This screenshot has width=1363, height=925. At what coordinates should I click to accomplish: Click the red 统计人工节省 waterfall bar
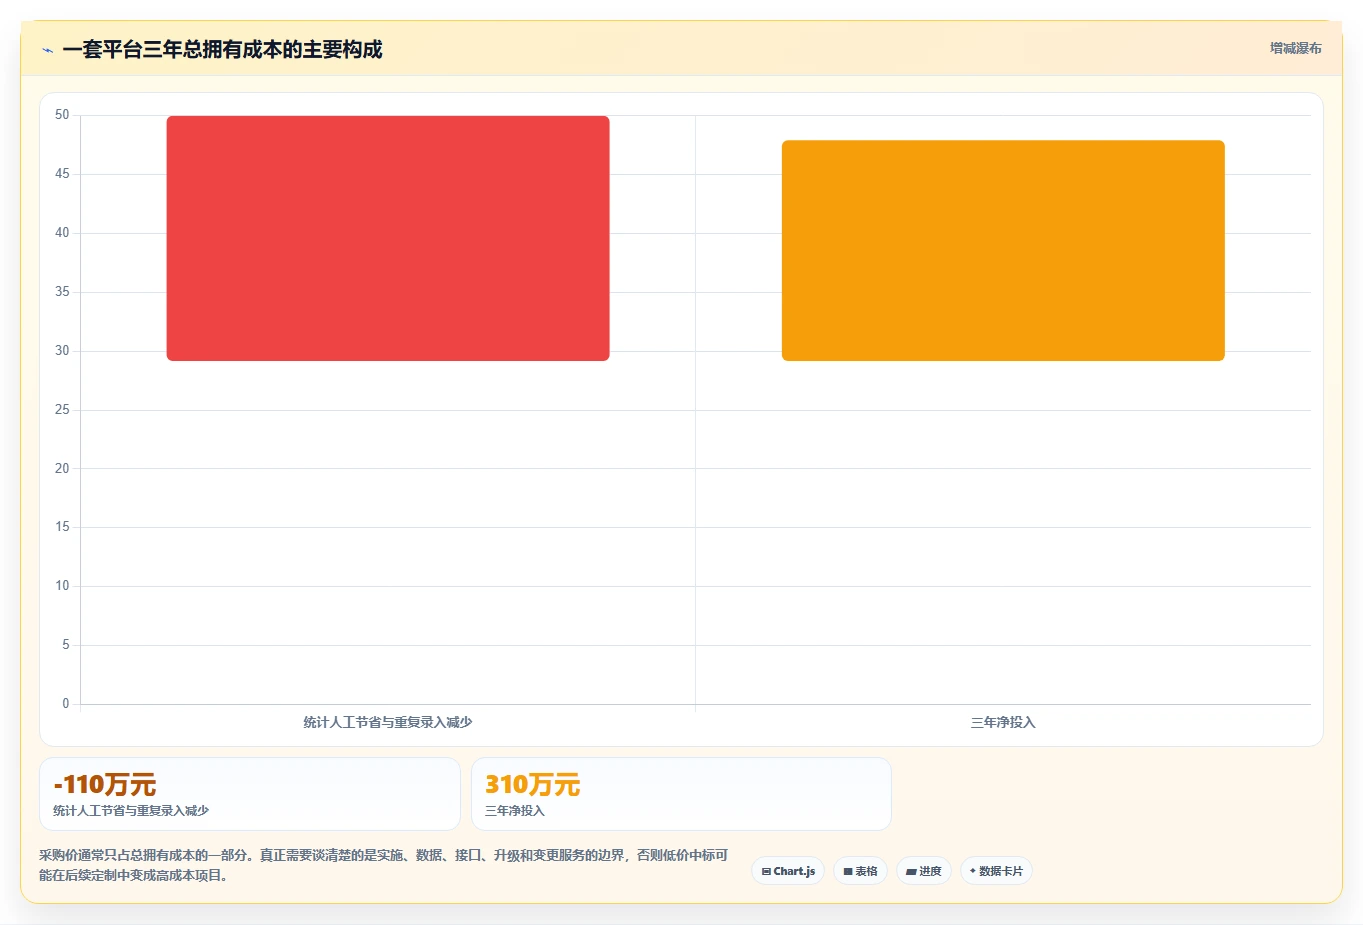coord(388,238)
